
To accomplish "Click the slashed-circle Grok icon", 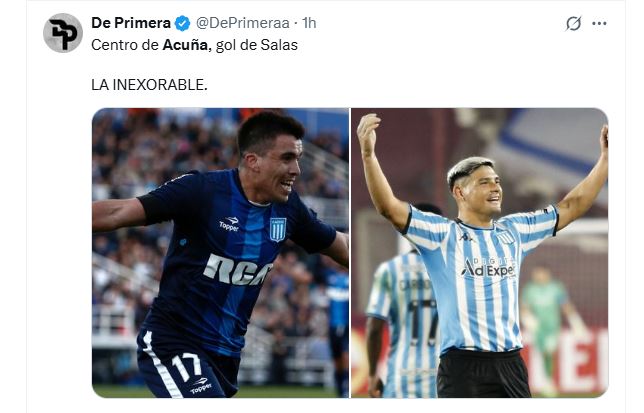I will [x=573, y=23].
